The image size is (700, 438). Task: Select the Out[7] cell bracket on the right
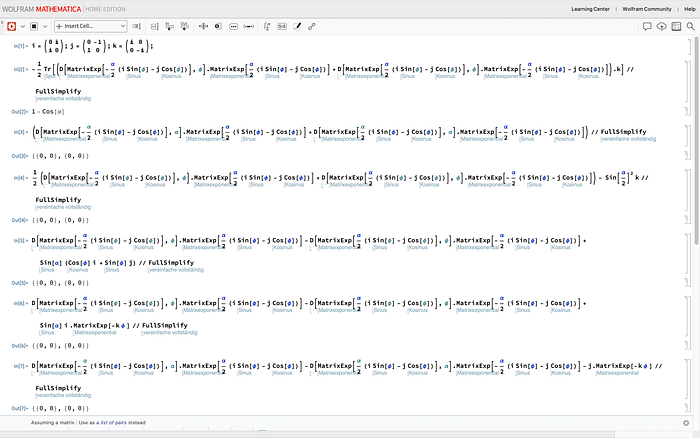coord(686,408)
